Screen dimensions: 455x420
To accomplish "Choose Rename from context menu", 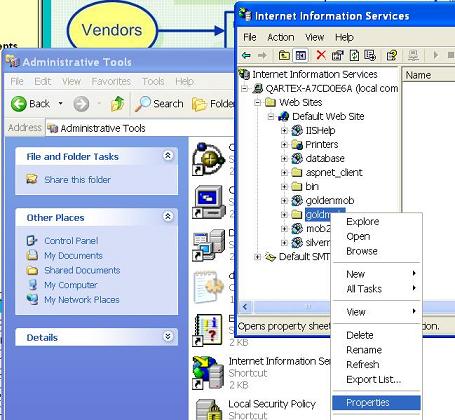I will [x=376, y=350].
